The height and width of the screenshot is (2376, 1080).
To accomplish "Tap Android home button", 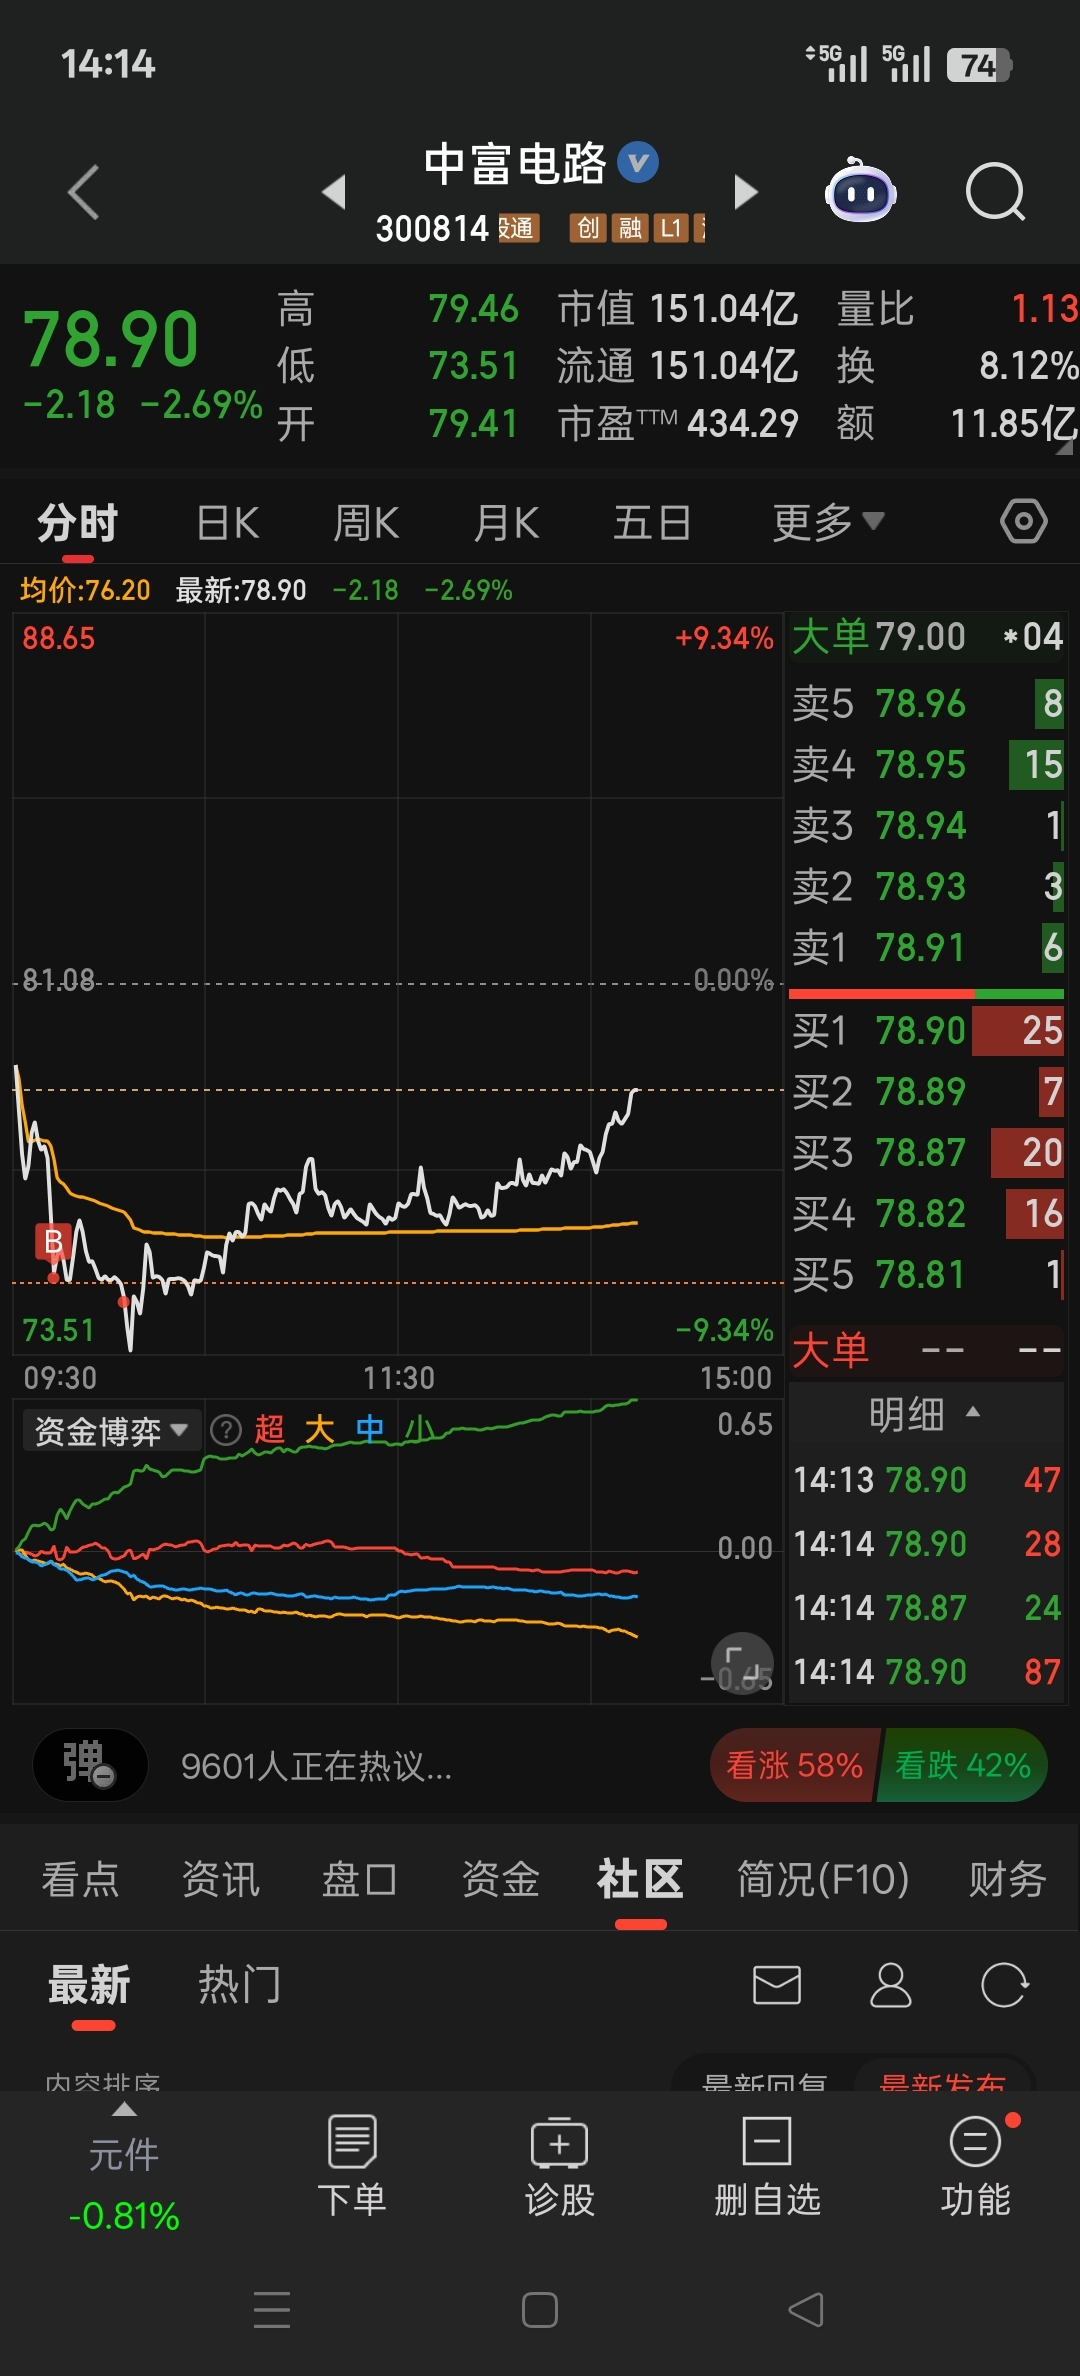I will 540,2310.
